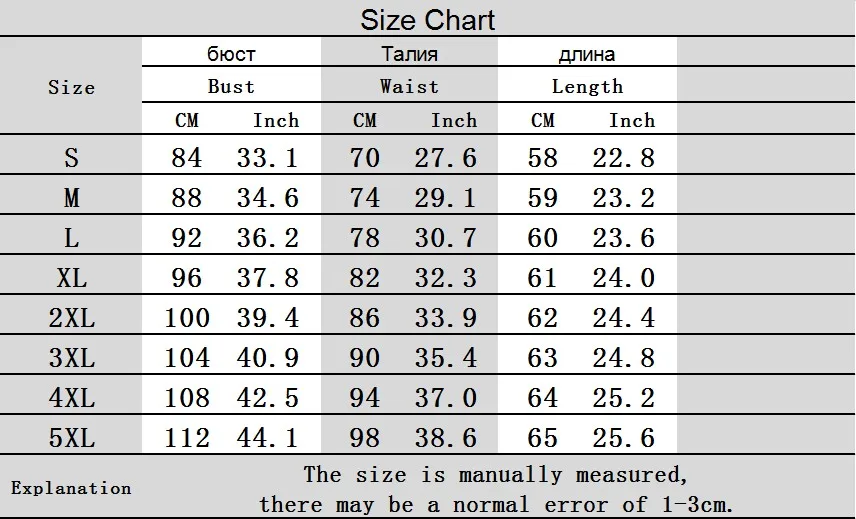This screenshot has width=856, height=519.
Task: Select the 4XL length value 64
Action: 542,397
